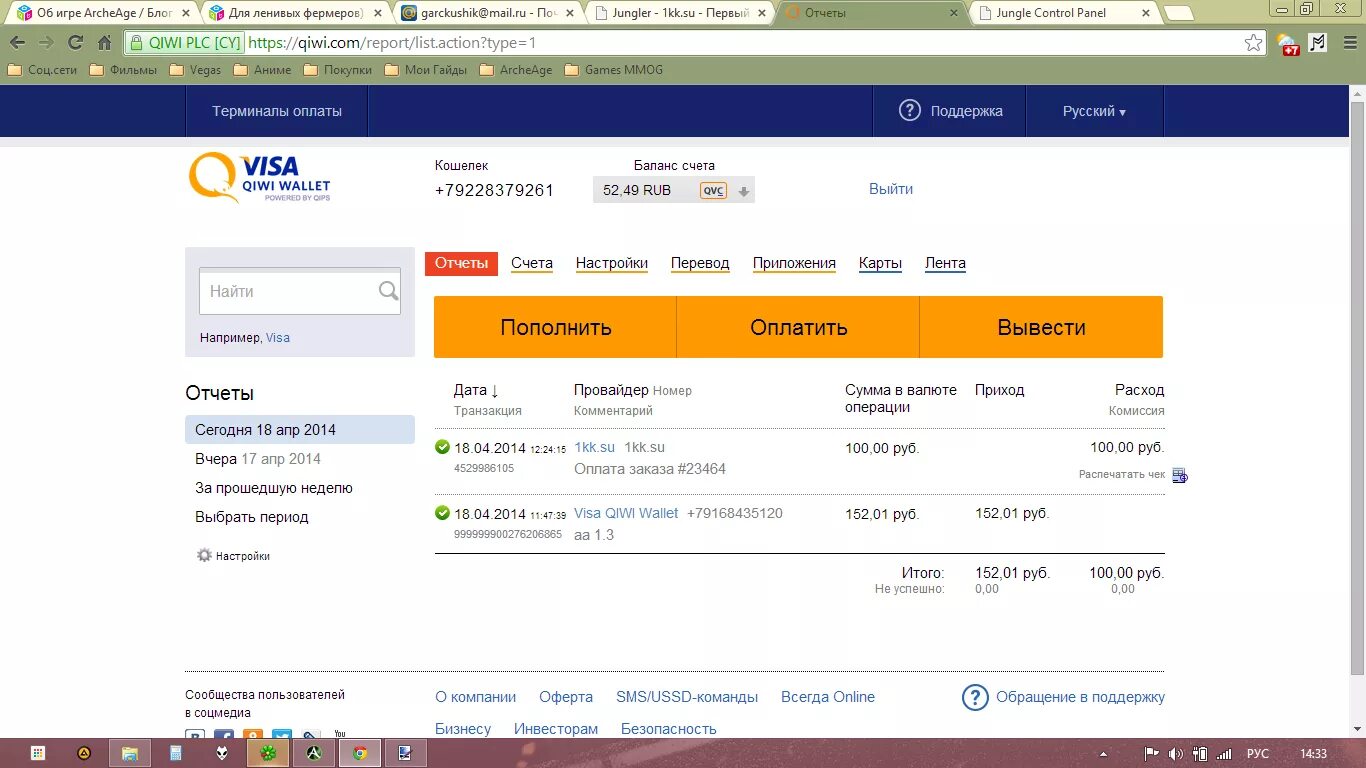Click the Visa example search link
The image size is (1366, 768).
[x=278, y=338]
